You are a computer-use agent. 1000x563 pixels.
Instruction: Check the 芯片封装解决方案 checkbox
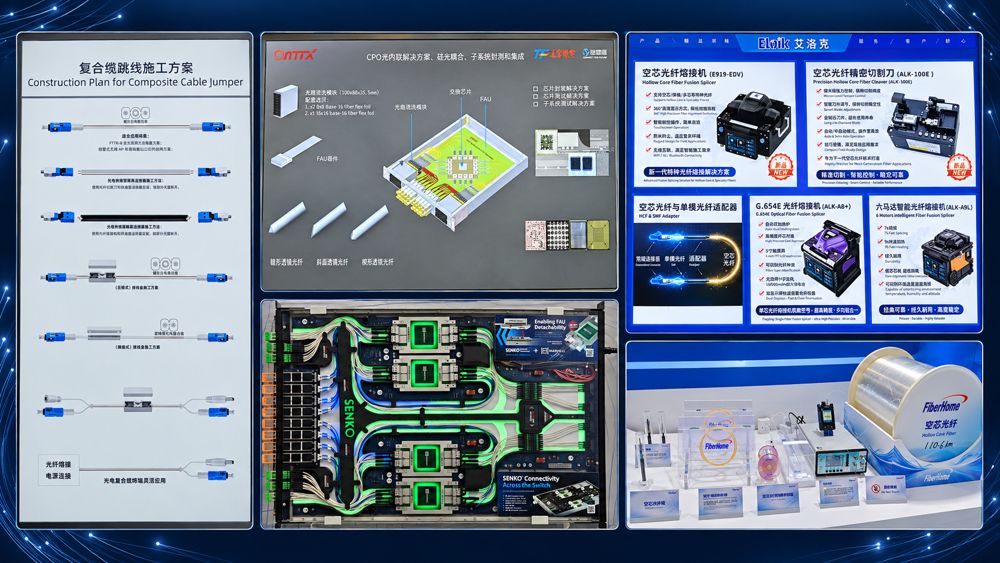click(535, 89)
